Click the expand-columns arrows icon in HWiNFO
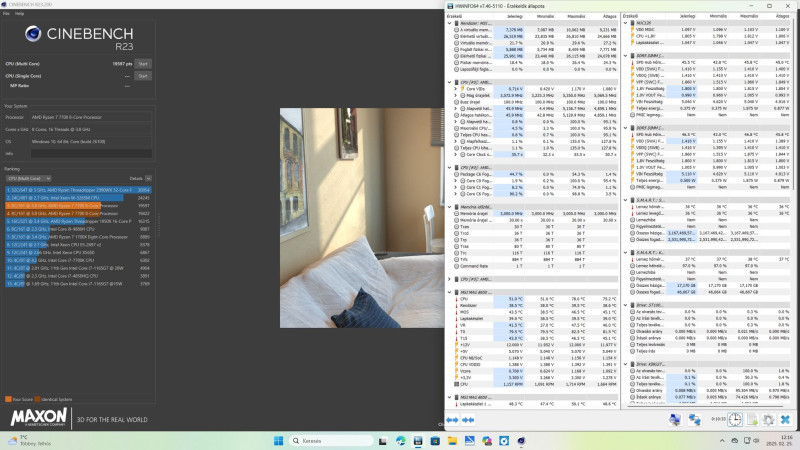The width and height of the screenshot is (800, 450). [452, 420]
